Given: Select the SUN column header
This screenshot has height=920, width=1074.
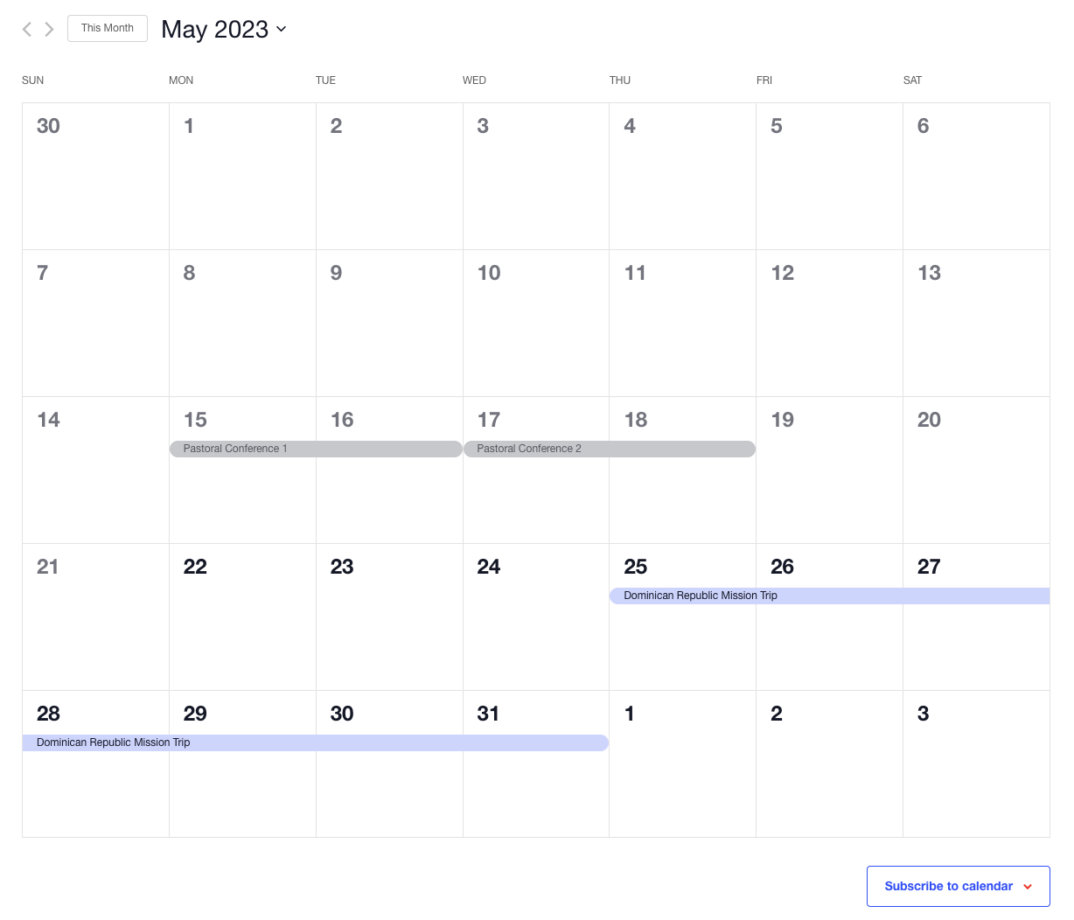Looking at the screenshot, I should [33, 80].
